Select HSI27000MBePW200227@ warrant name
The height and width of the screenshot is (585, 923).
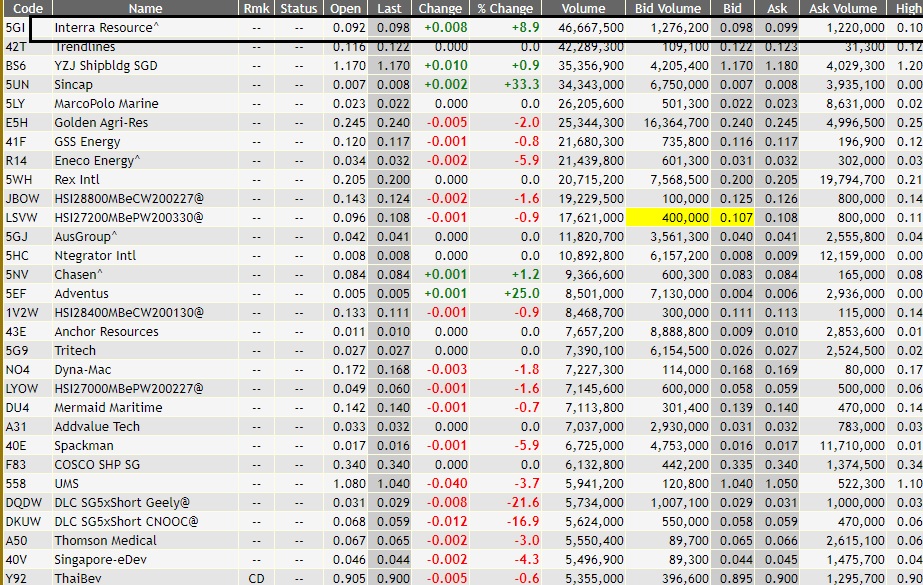(x=129, y=389)
